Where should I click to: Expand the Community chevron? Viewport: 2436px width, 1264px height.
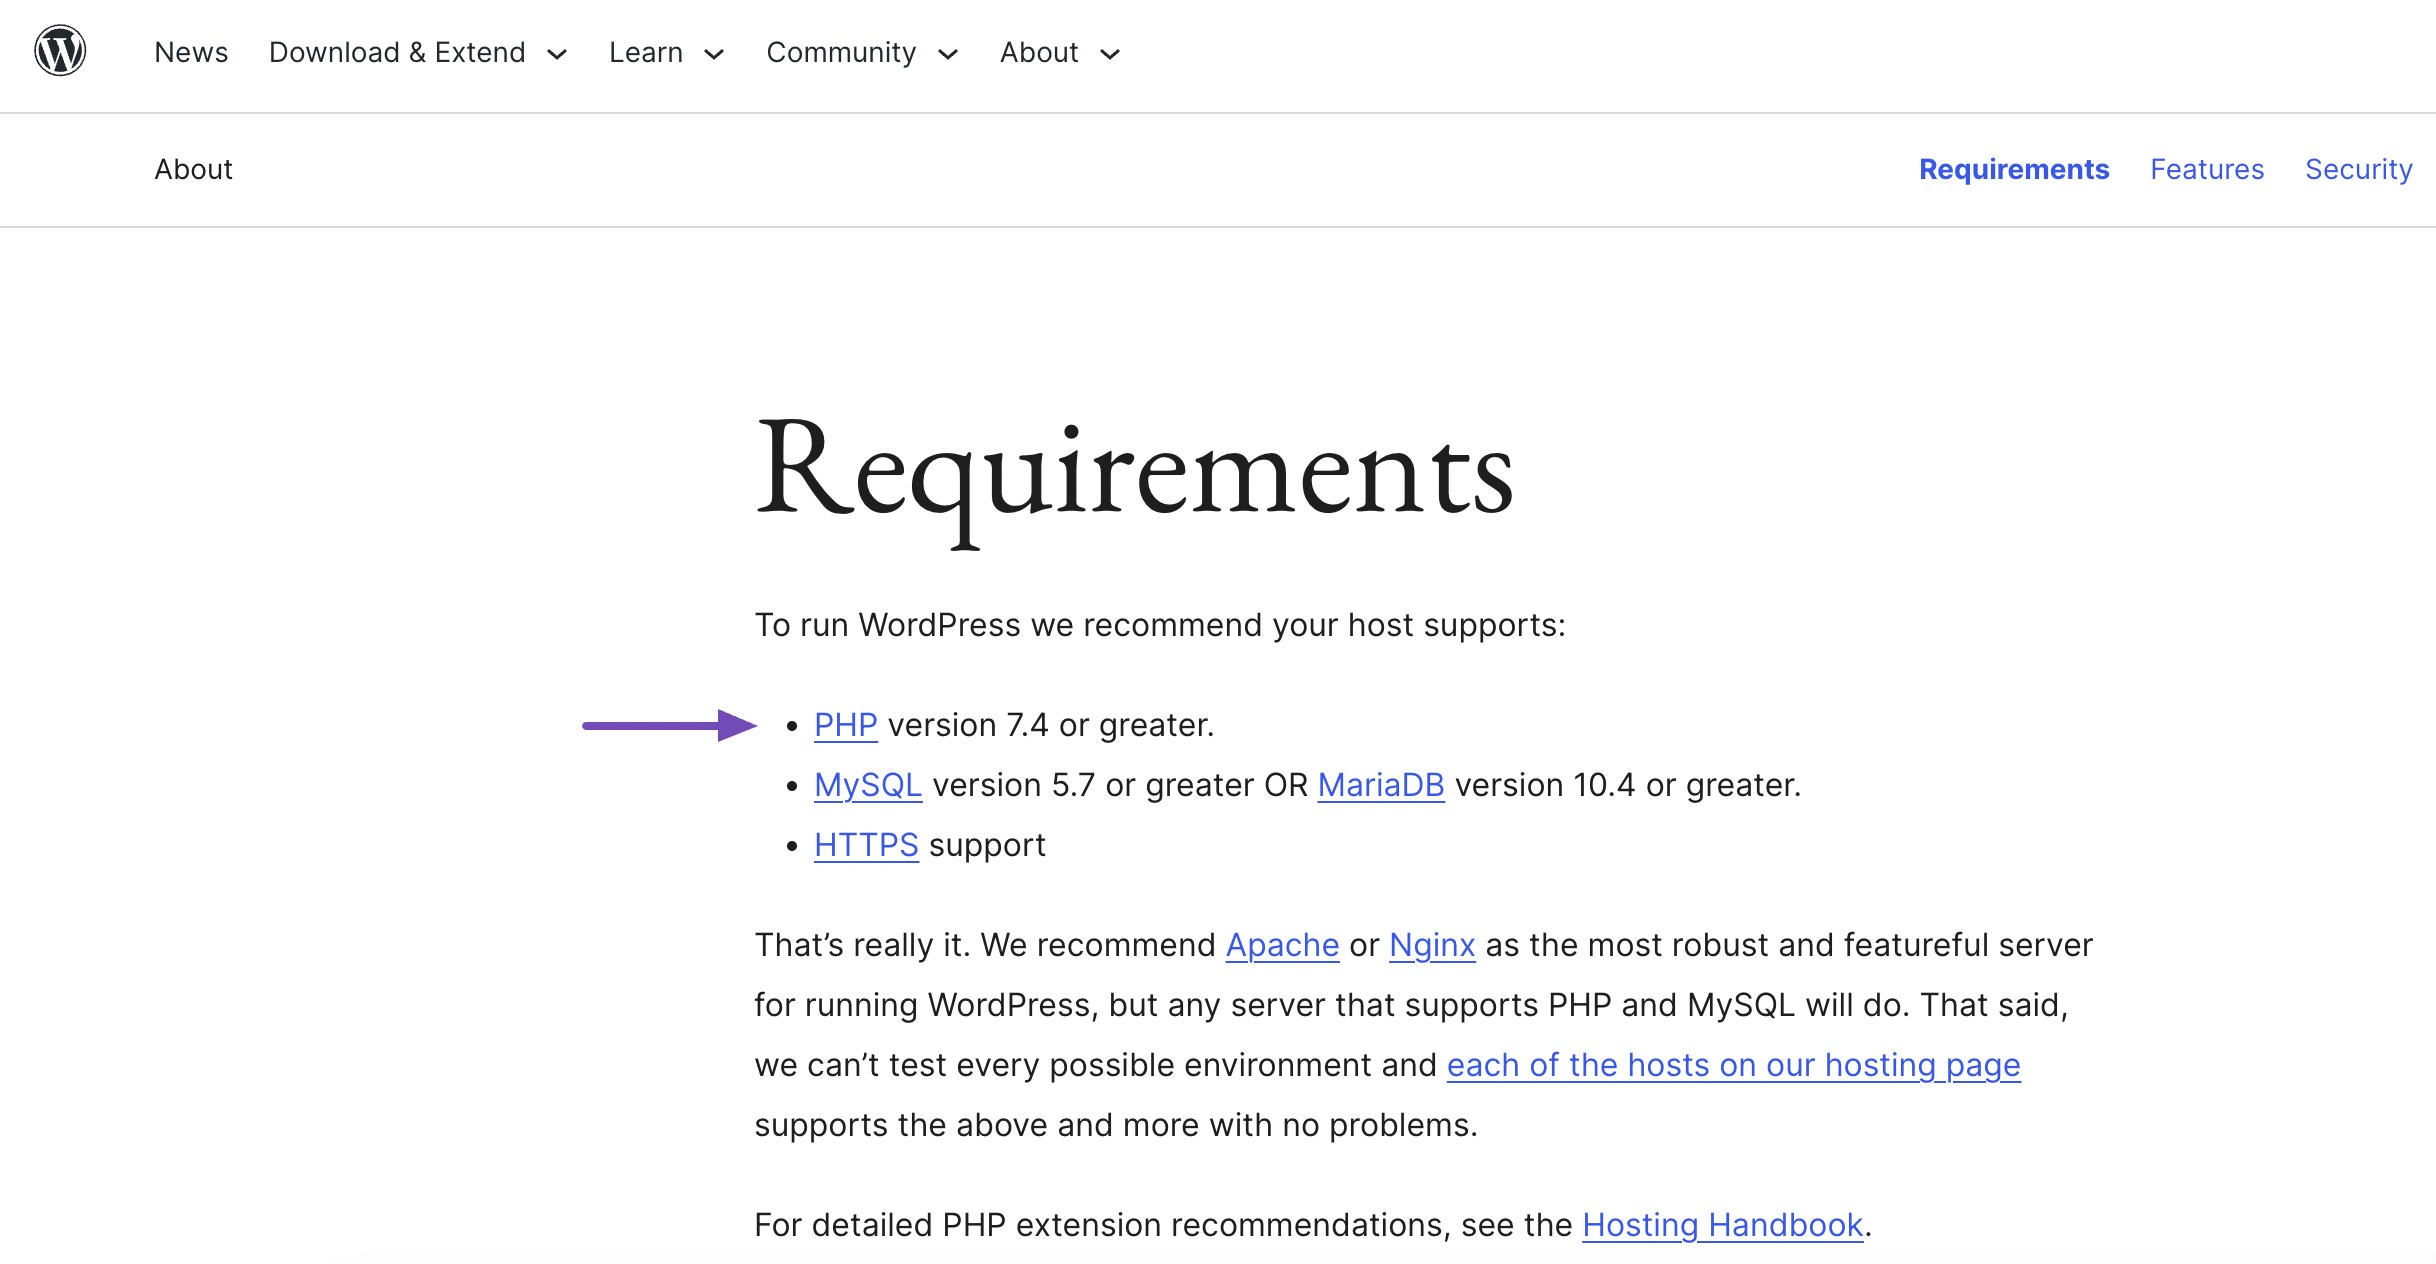click(948, 54)
